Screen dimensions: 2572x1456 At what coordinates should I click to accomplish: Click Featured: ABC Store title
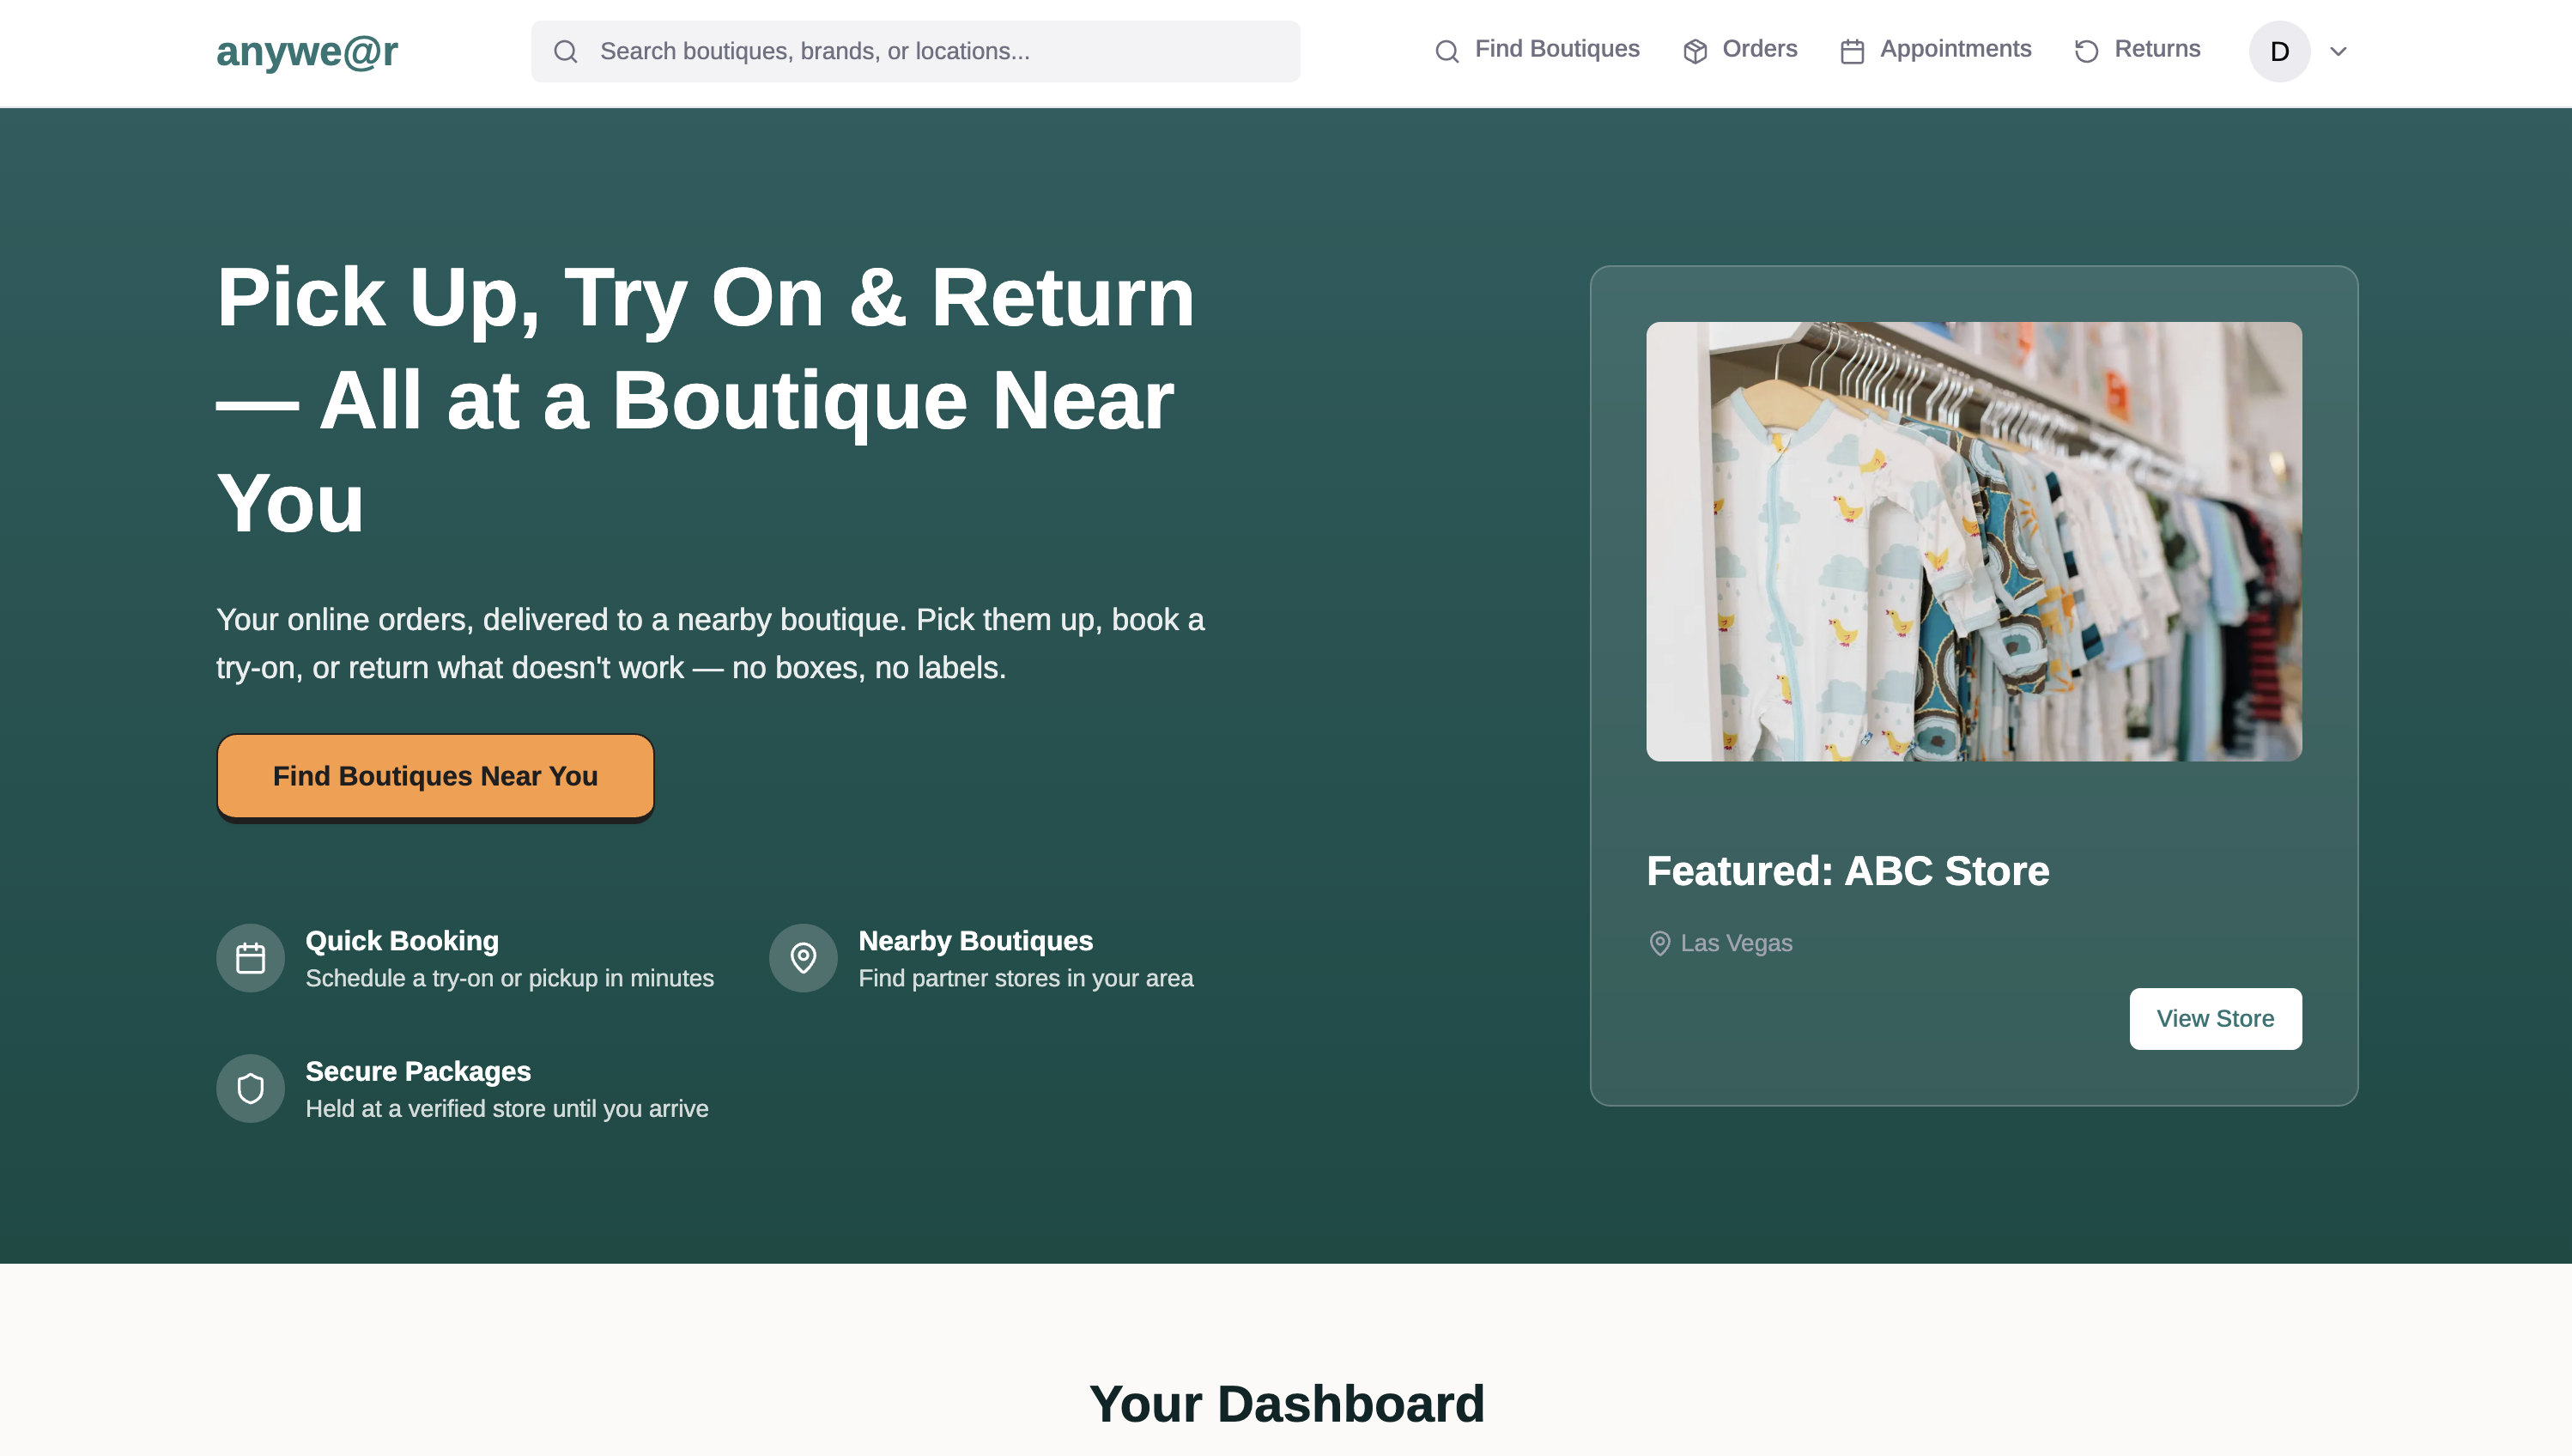[x=1847, y=871]
